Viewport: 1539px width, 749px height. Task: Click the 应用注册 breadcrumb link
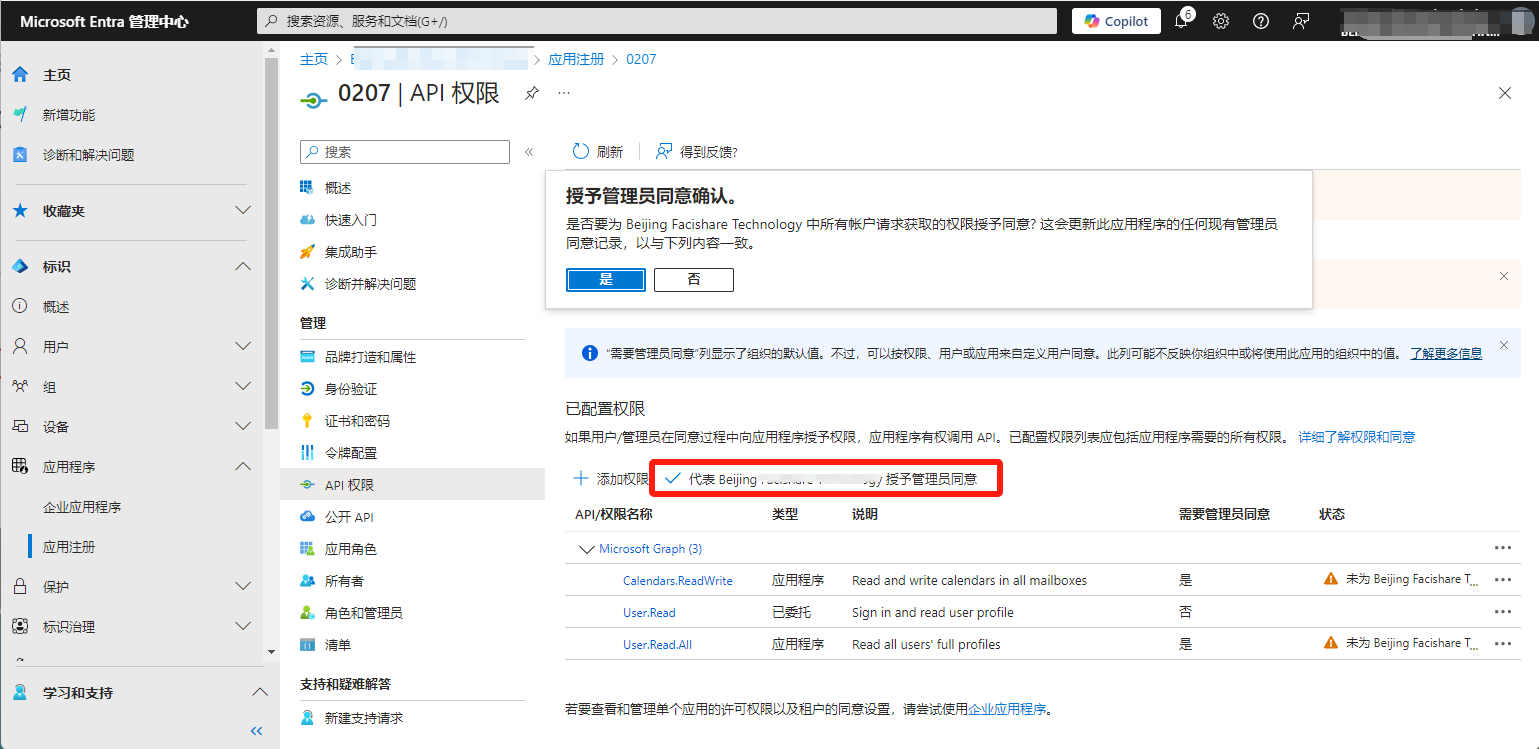tap(576, 59)
